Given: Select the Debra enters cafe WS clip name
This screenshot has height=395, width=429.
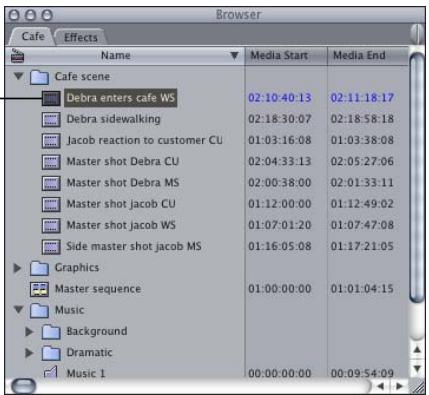Looking at the screenshot, I should coord(120,98).
